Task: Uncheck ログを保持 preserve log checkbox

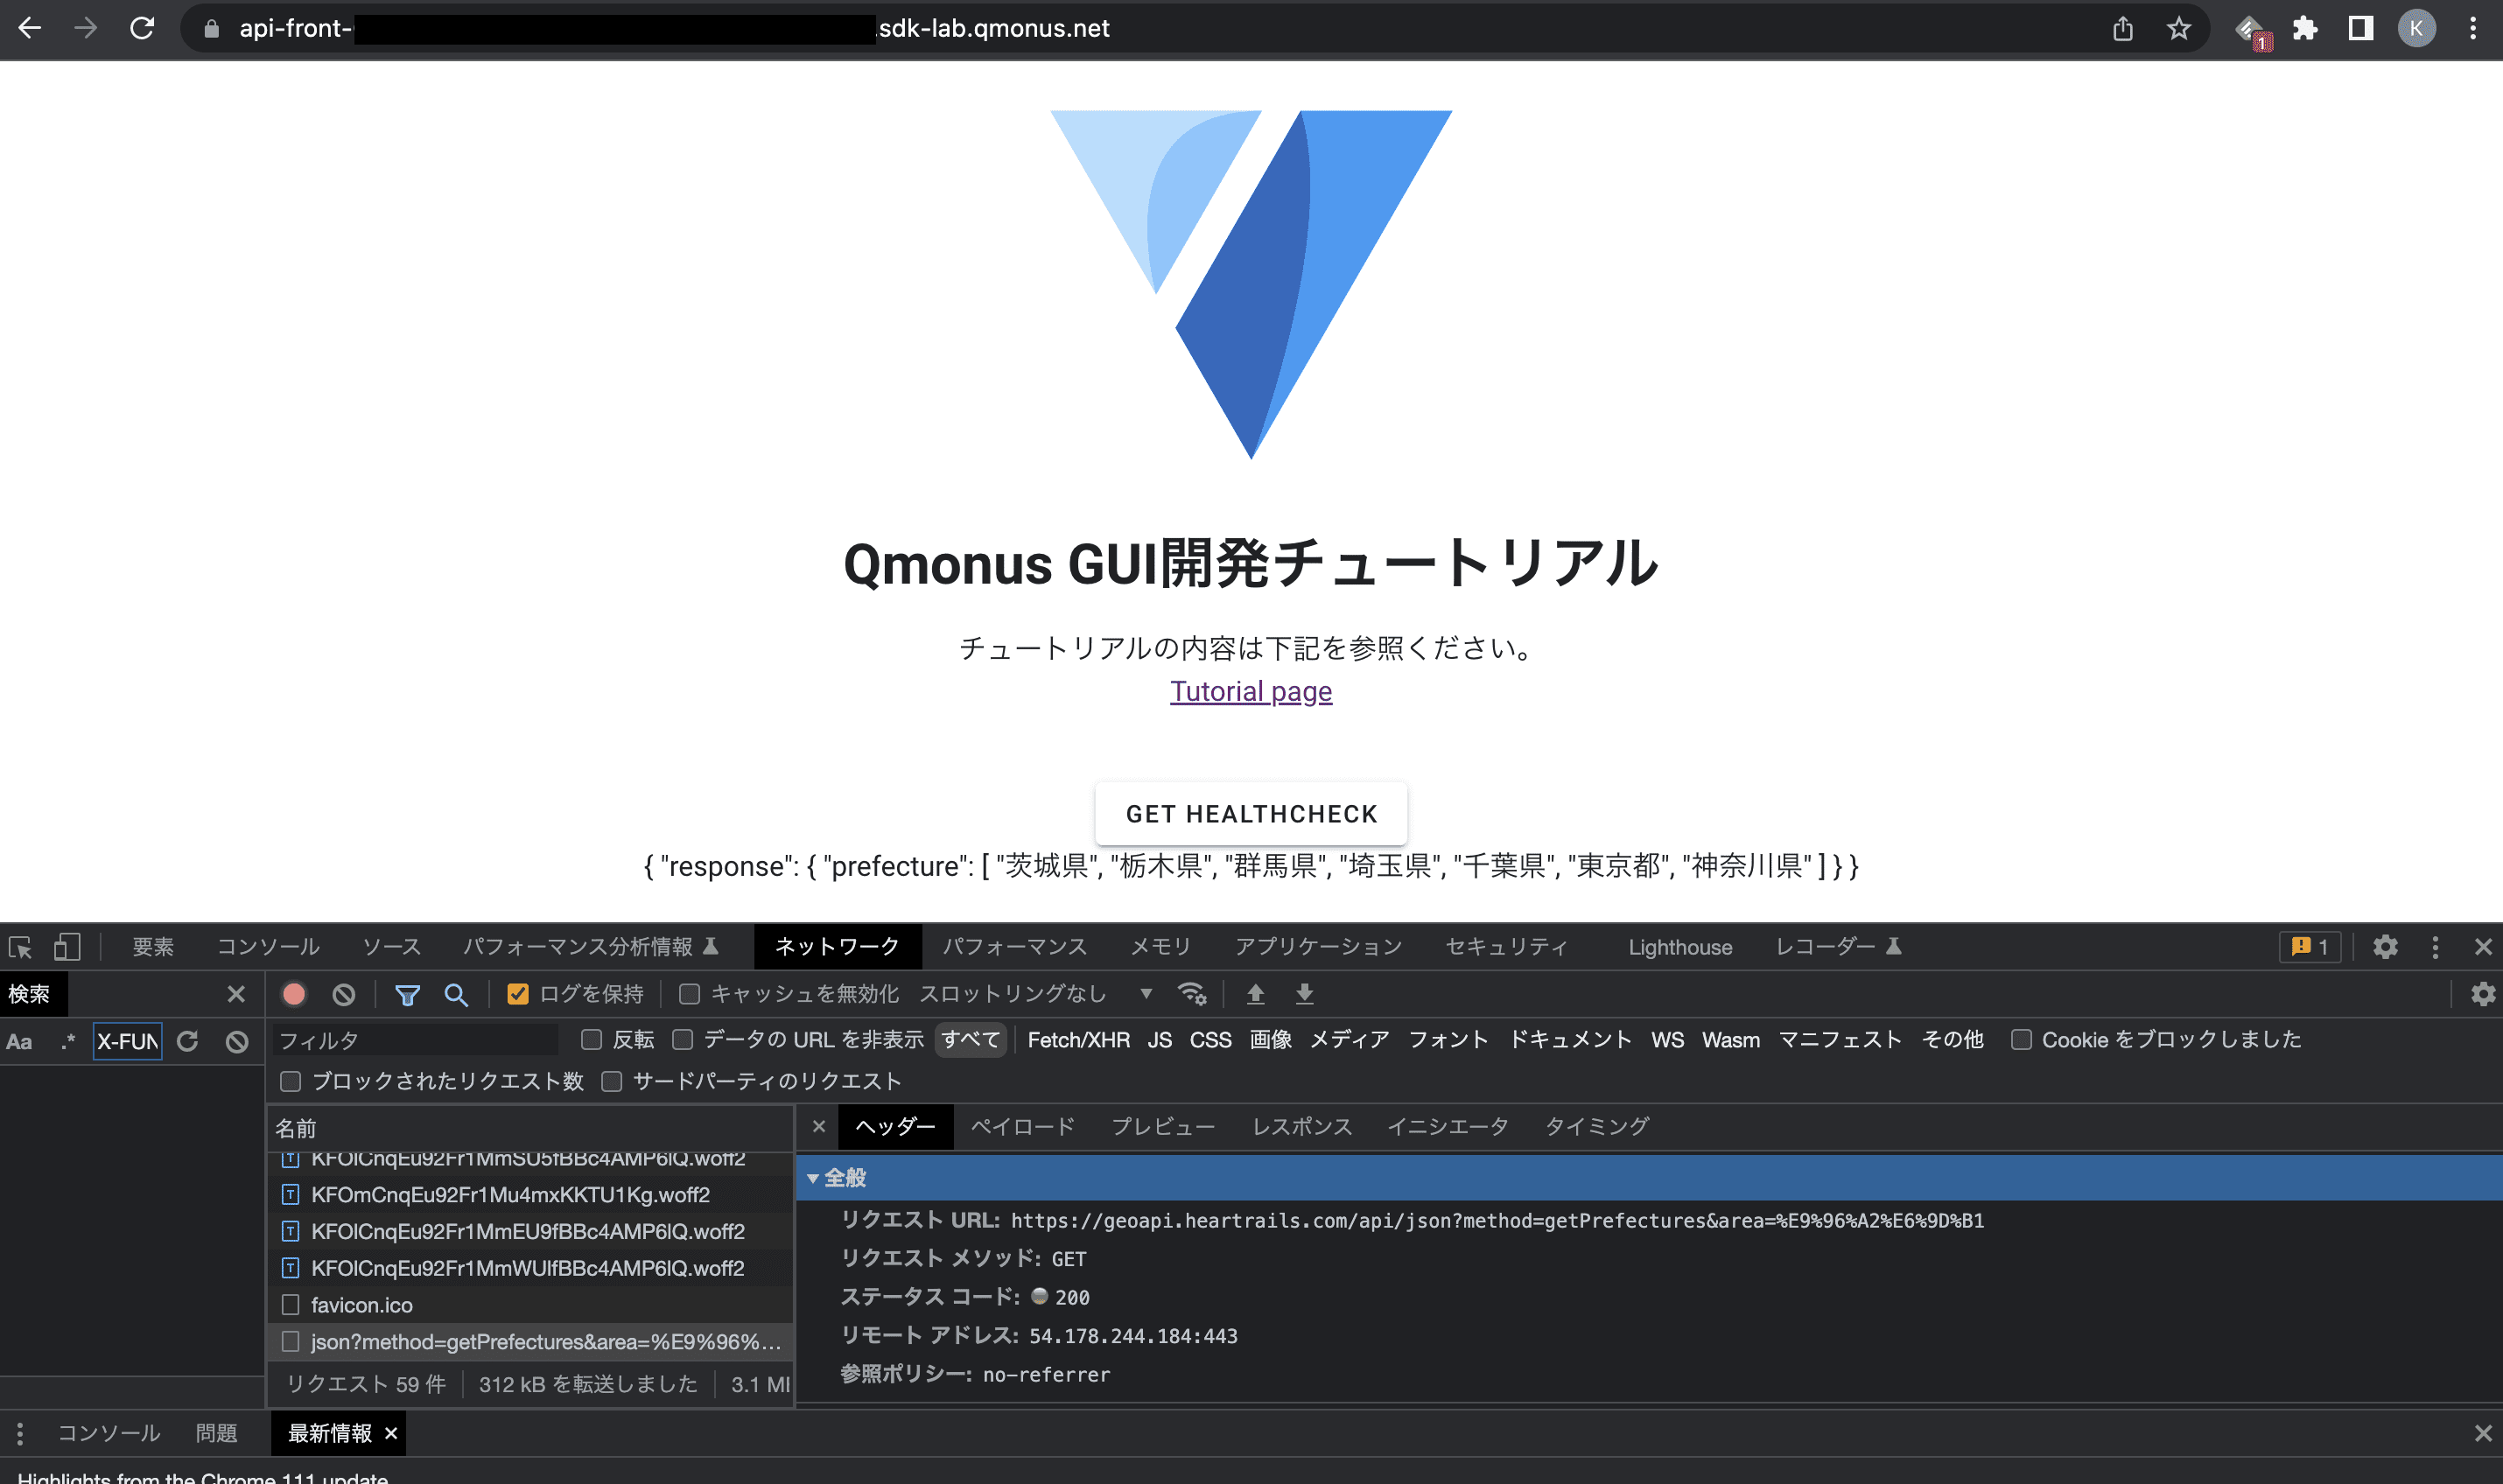Action: click(518, 994)
